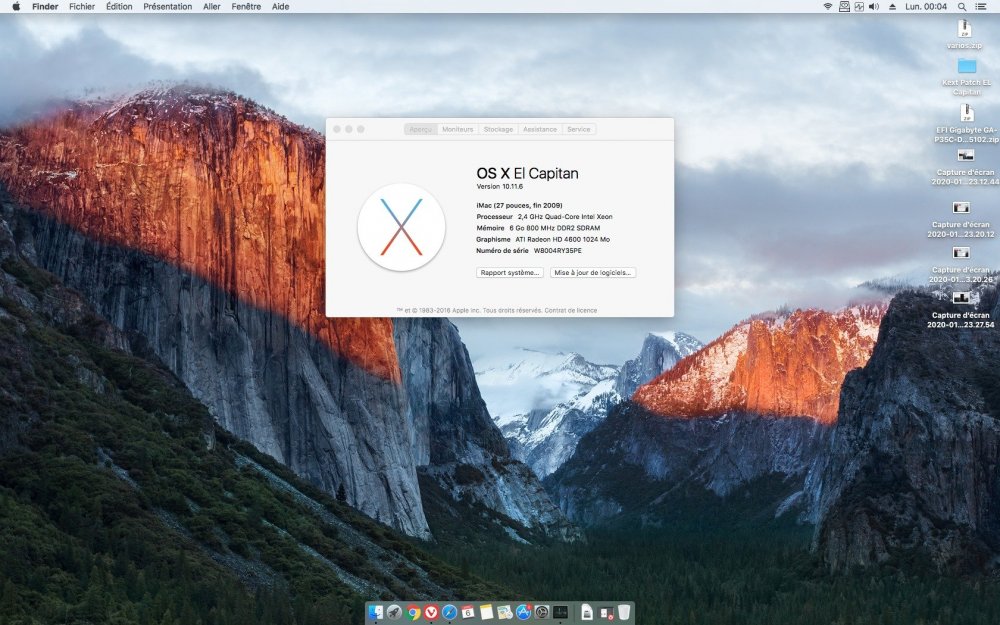Click the serial number W8004RY35PE
Screen dimensions: 1000x625
[557, 251]
